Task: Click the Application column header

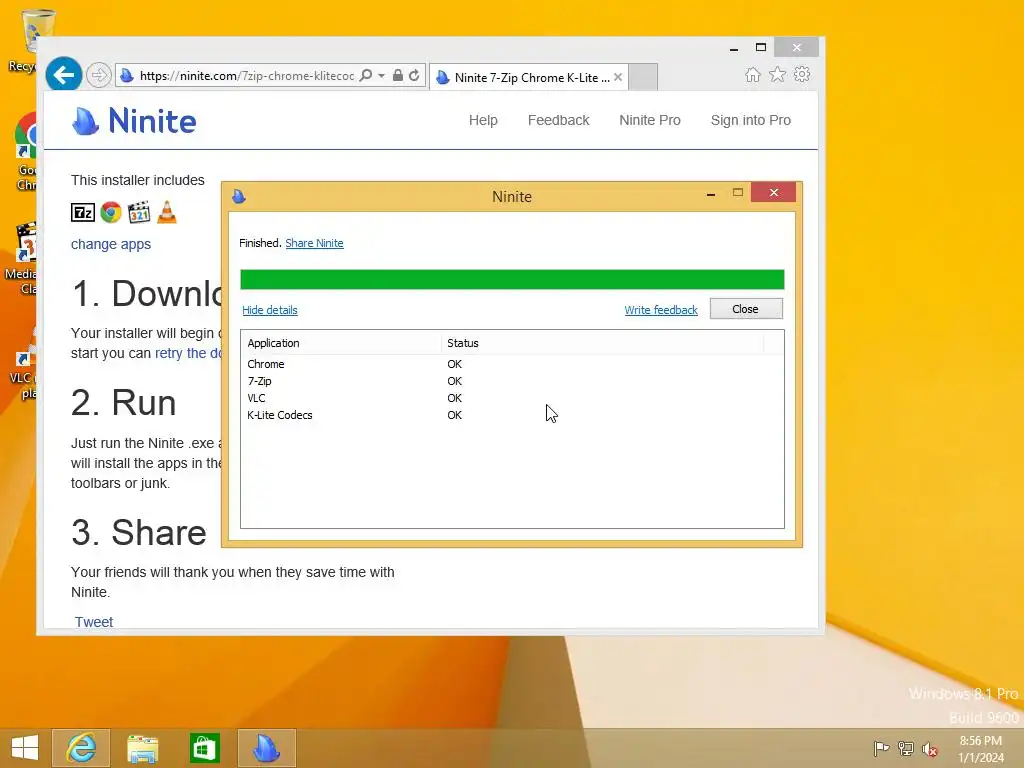Action: pyautogui.click(x=341, y=343)
